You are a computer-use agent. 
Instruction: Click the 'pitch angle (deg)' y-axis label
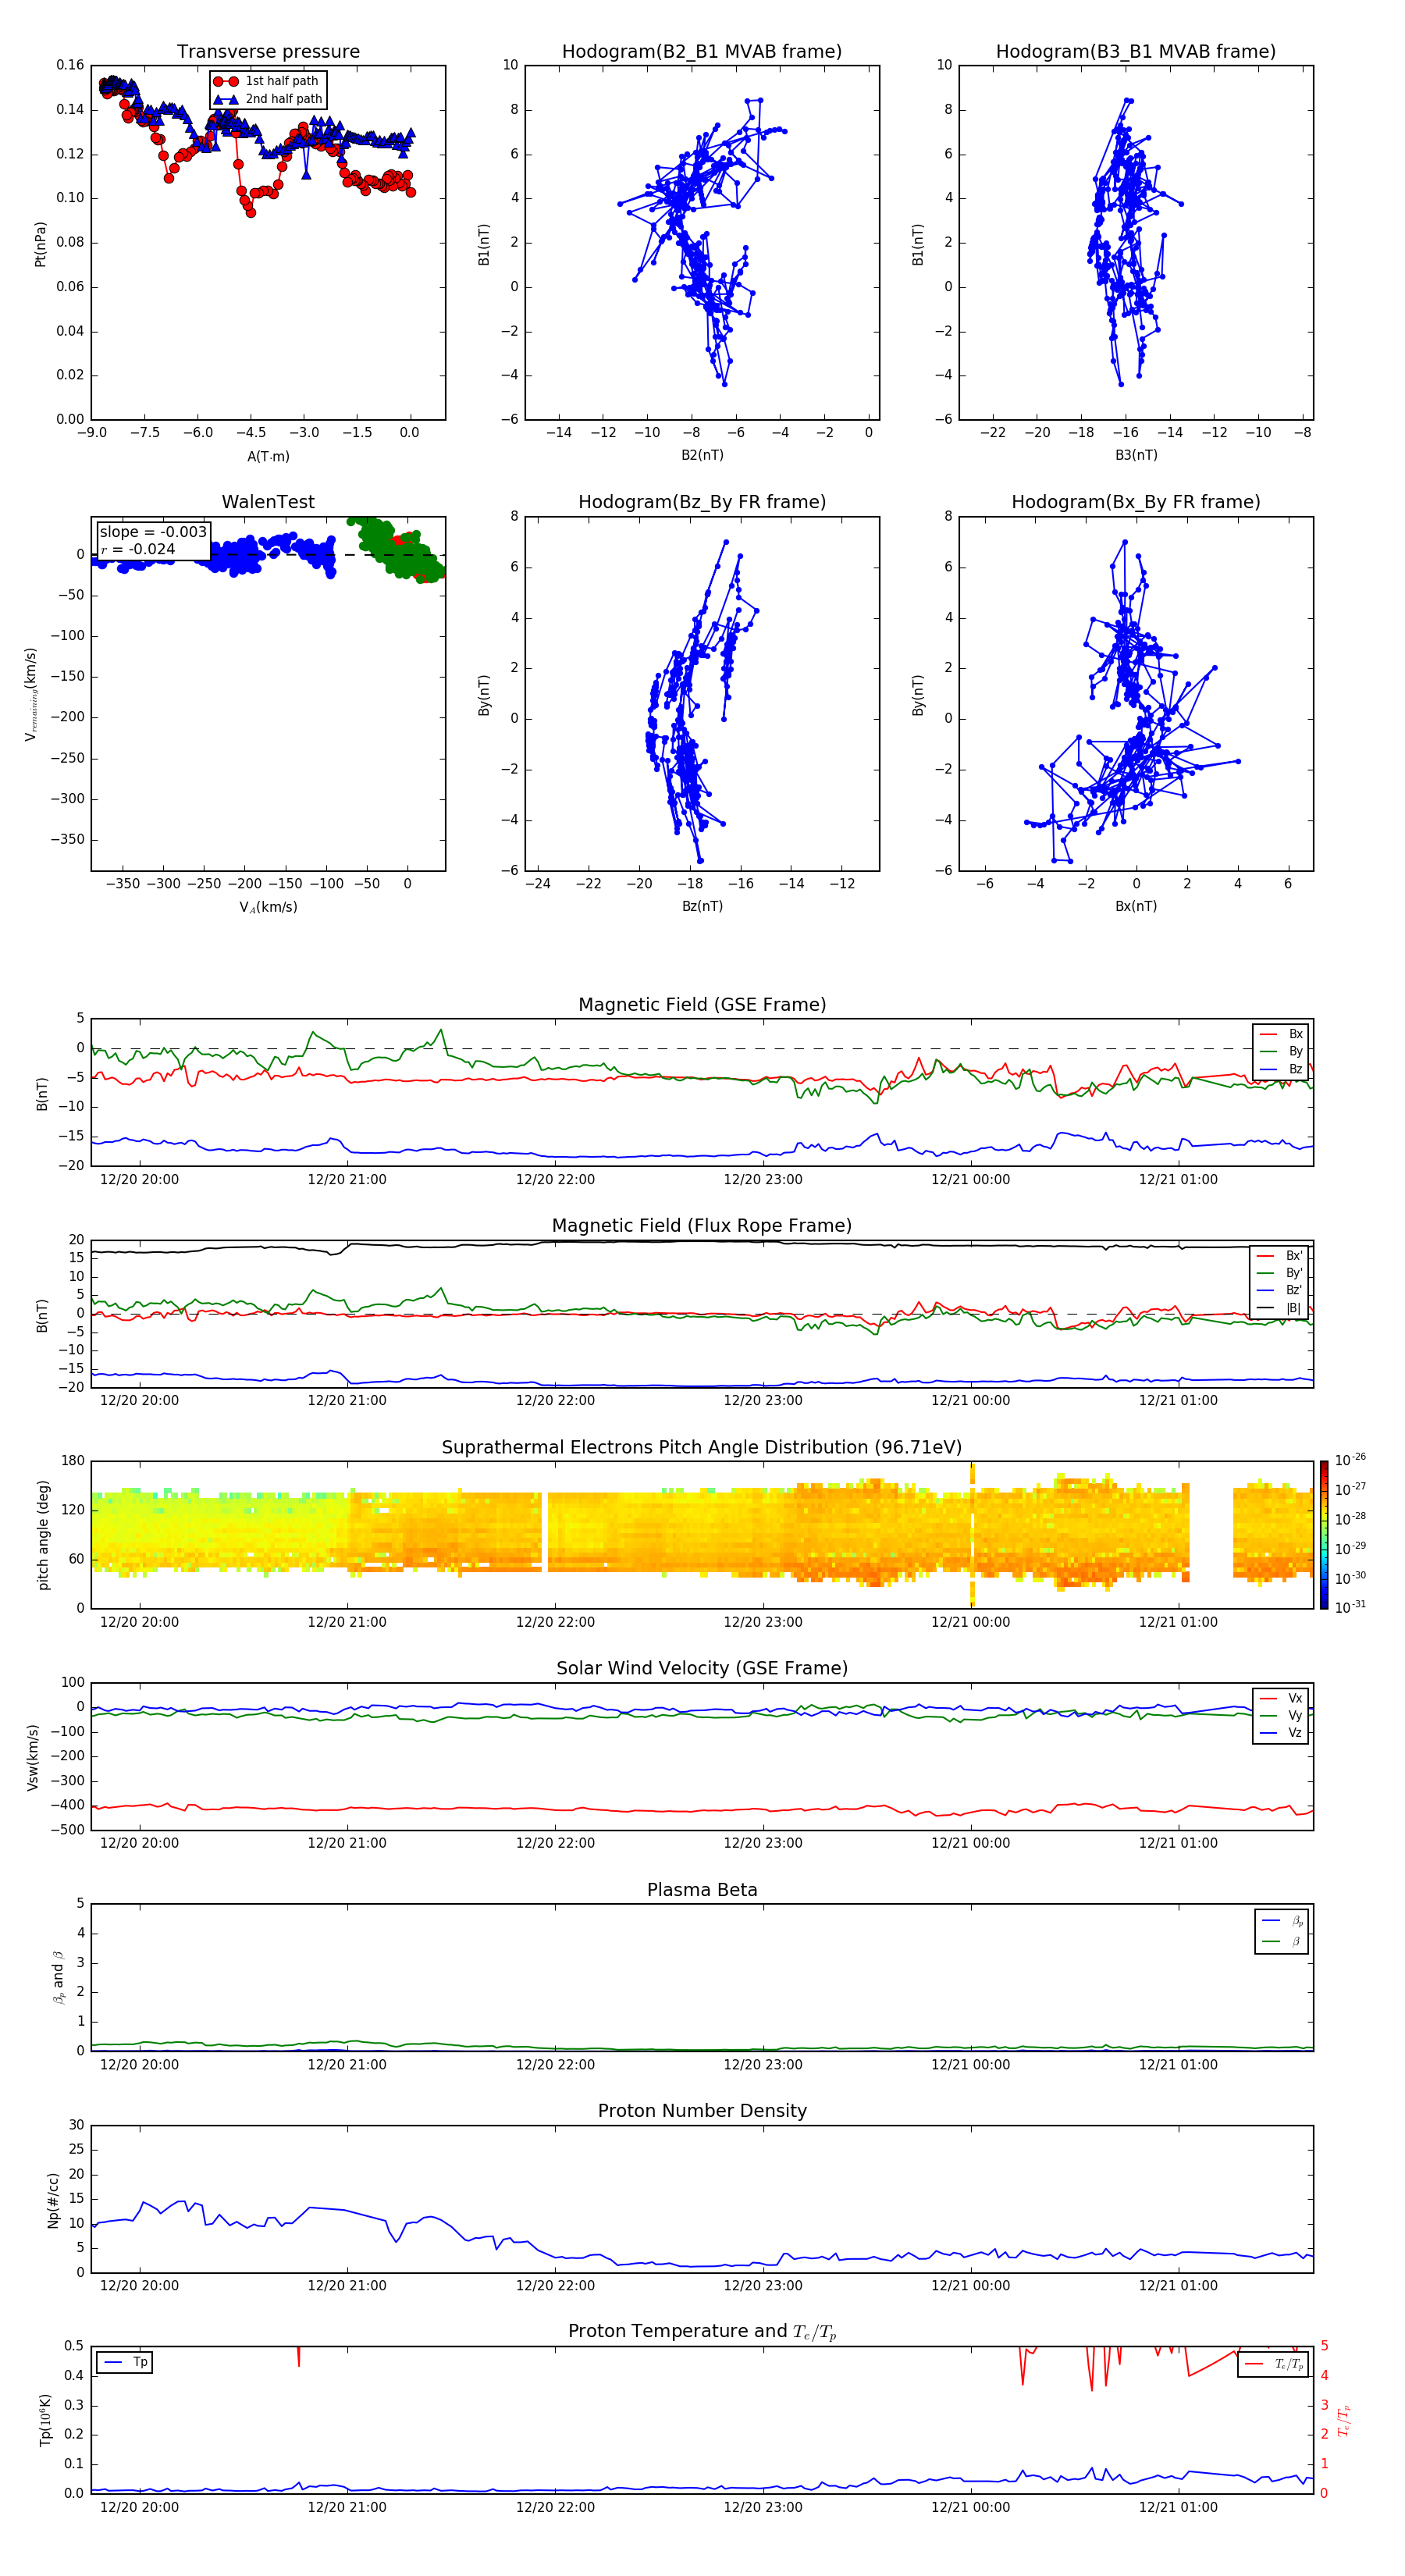[43, 1535]
